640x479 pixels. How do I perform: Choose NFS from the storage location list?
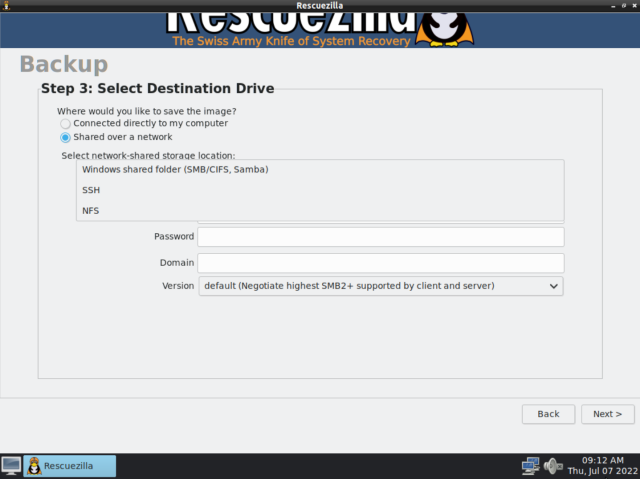(320, 211)
